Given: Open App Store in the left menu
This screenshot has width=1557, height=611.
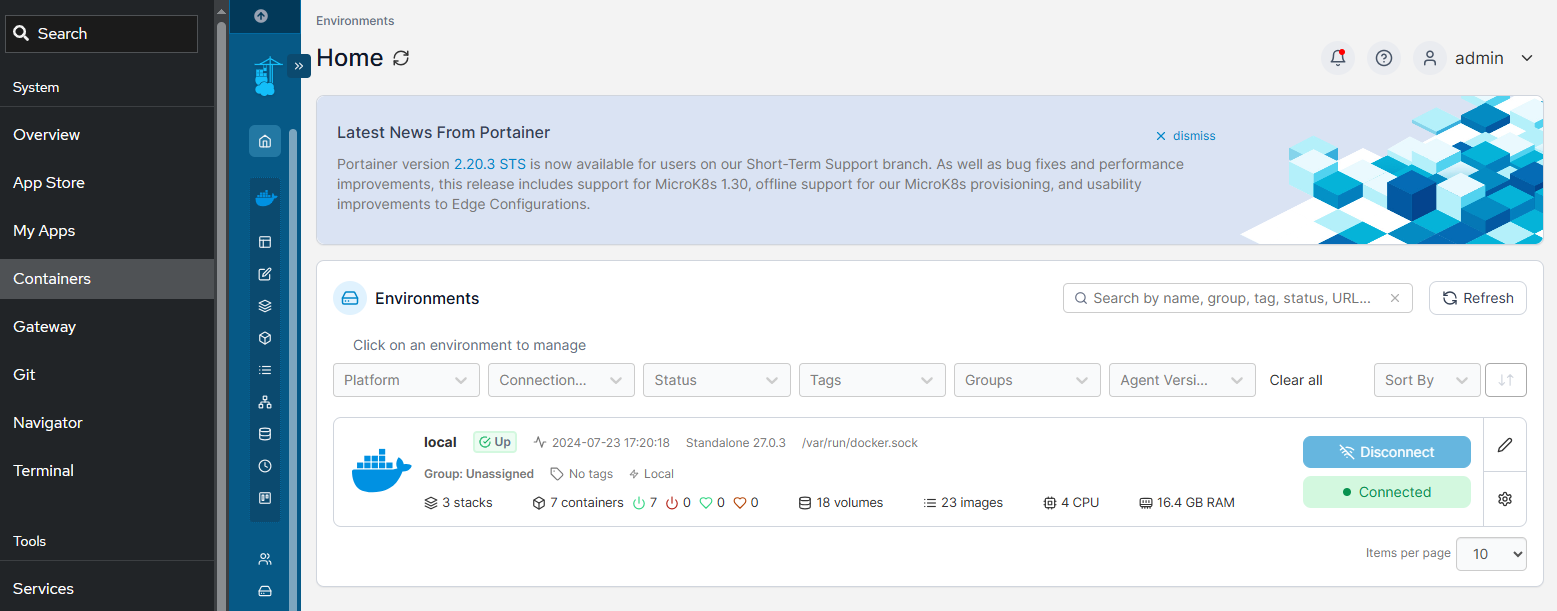Looking at the screenshot, I should point(49,183).
